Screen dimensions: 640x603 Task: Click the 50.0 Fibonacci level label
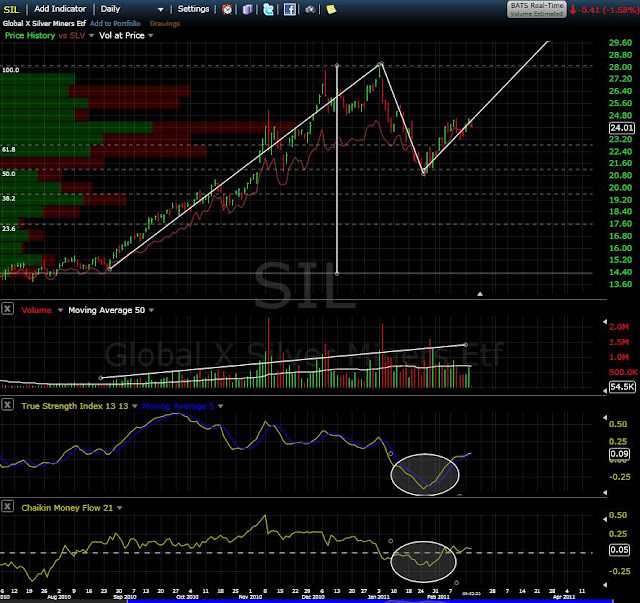tap(9, 174)
